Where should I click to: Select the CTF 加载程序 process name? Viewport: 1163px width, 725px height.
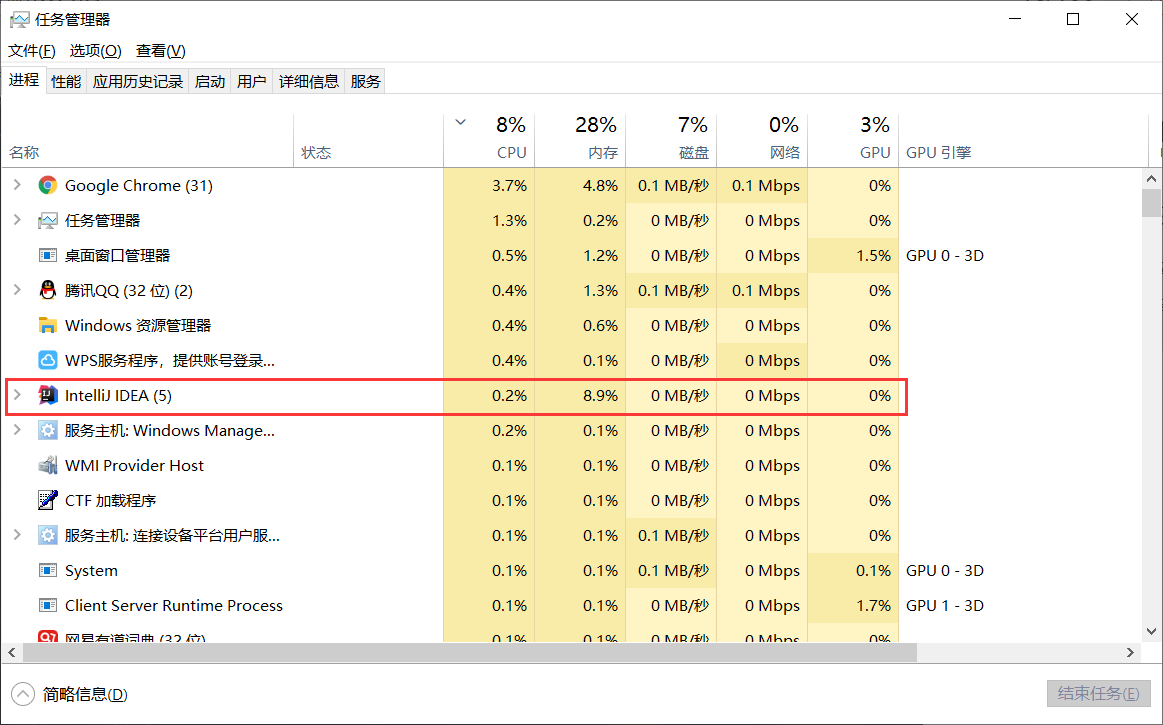[111, 500]
